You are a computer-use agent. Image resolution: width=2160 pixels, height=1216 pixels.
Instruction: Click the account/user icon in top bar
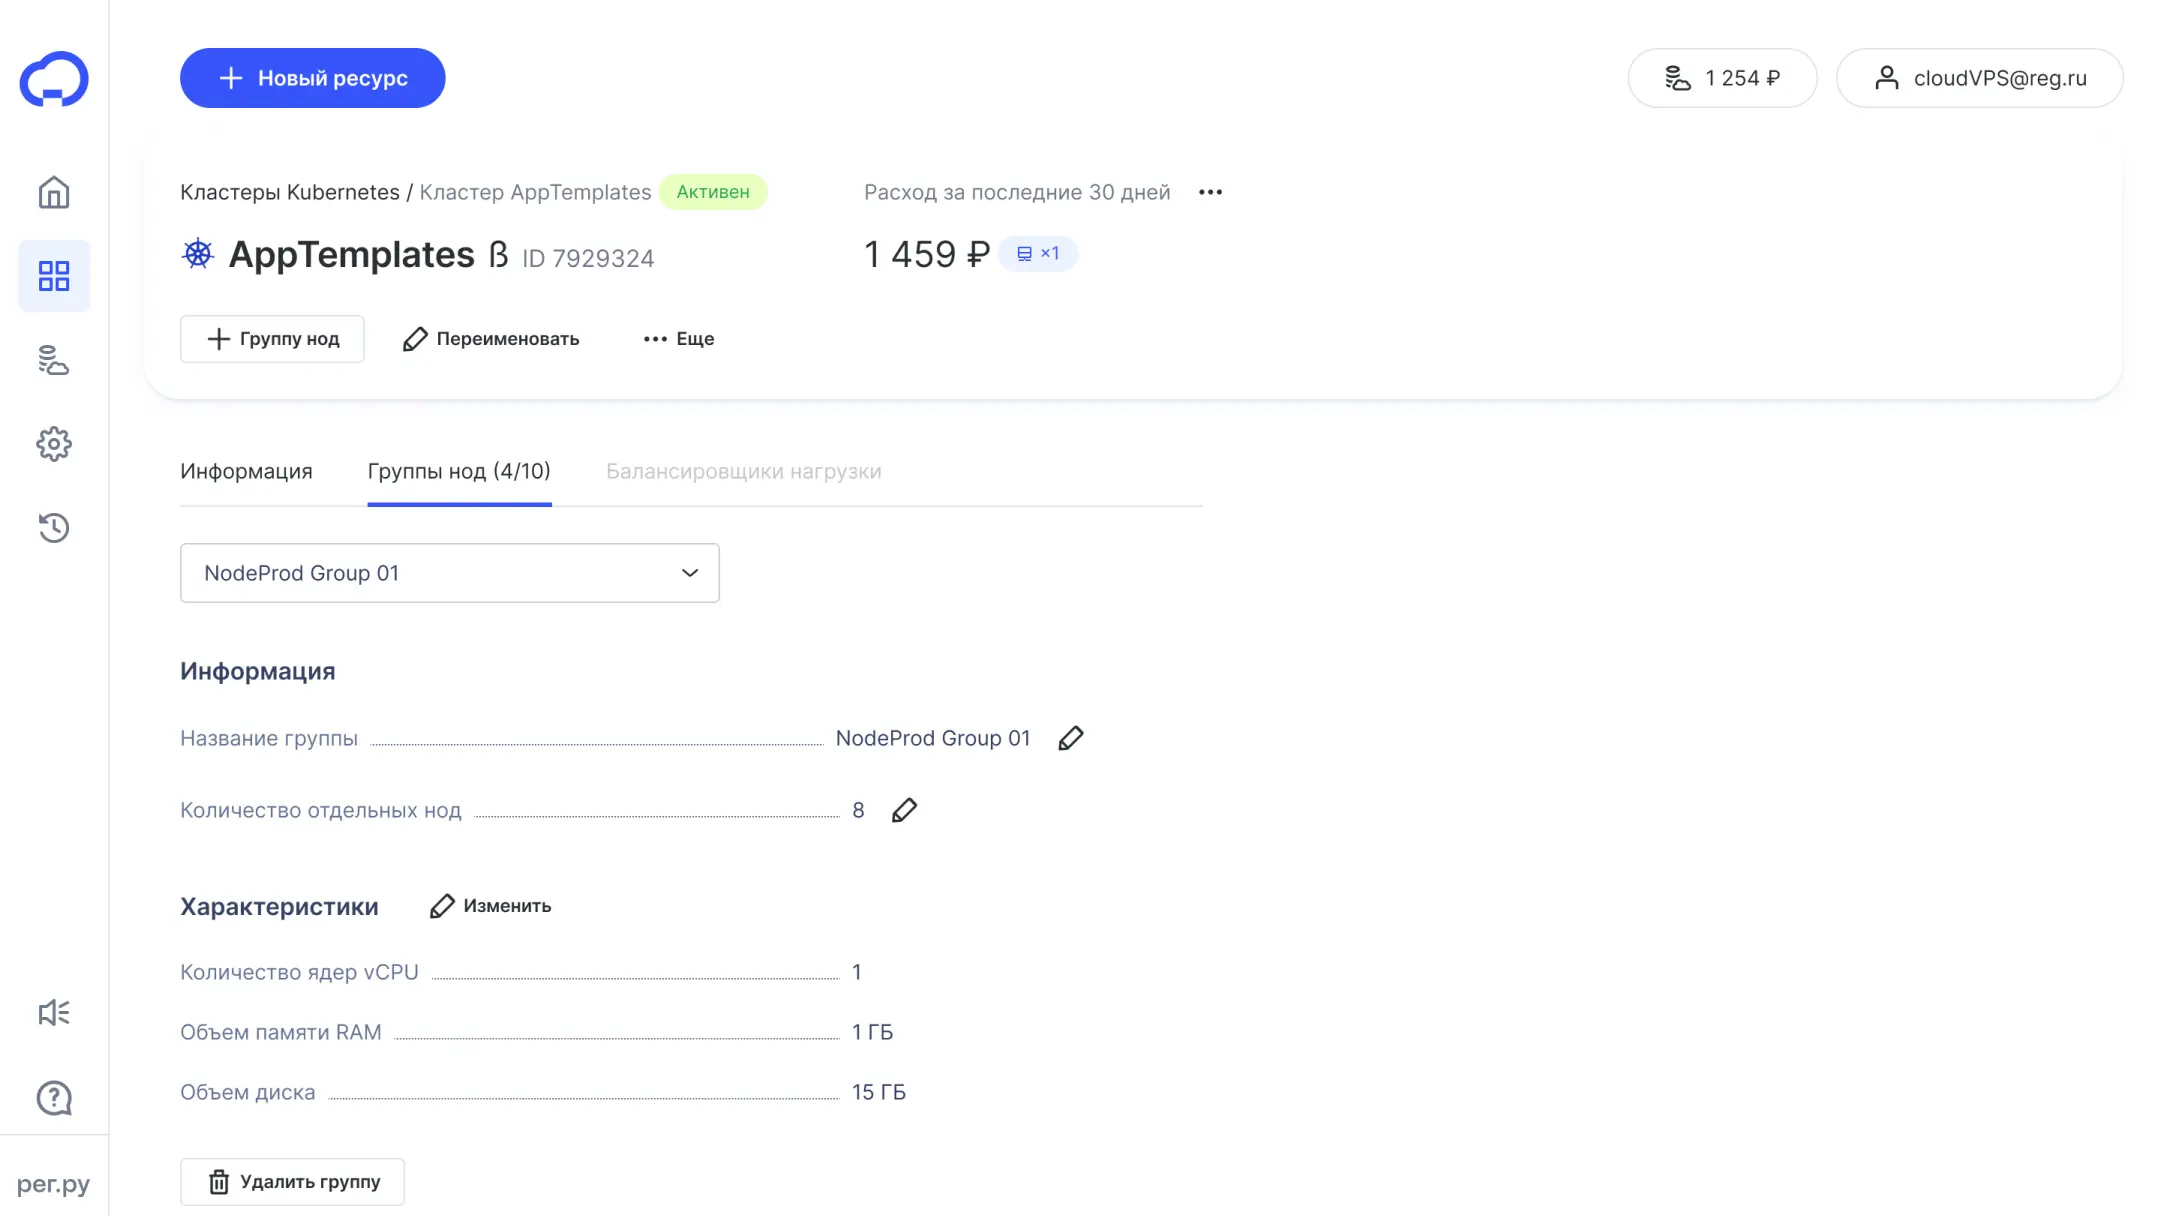[x=1884, y=77]
